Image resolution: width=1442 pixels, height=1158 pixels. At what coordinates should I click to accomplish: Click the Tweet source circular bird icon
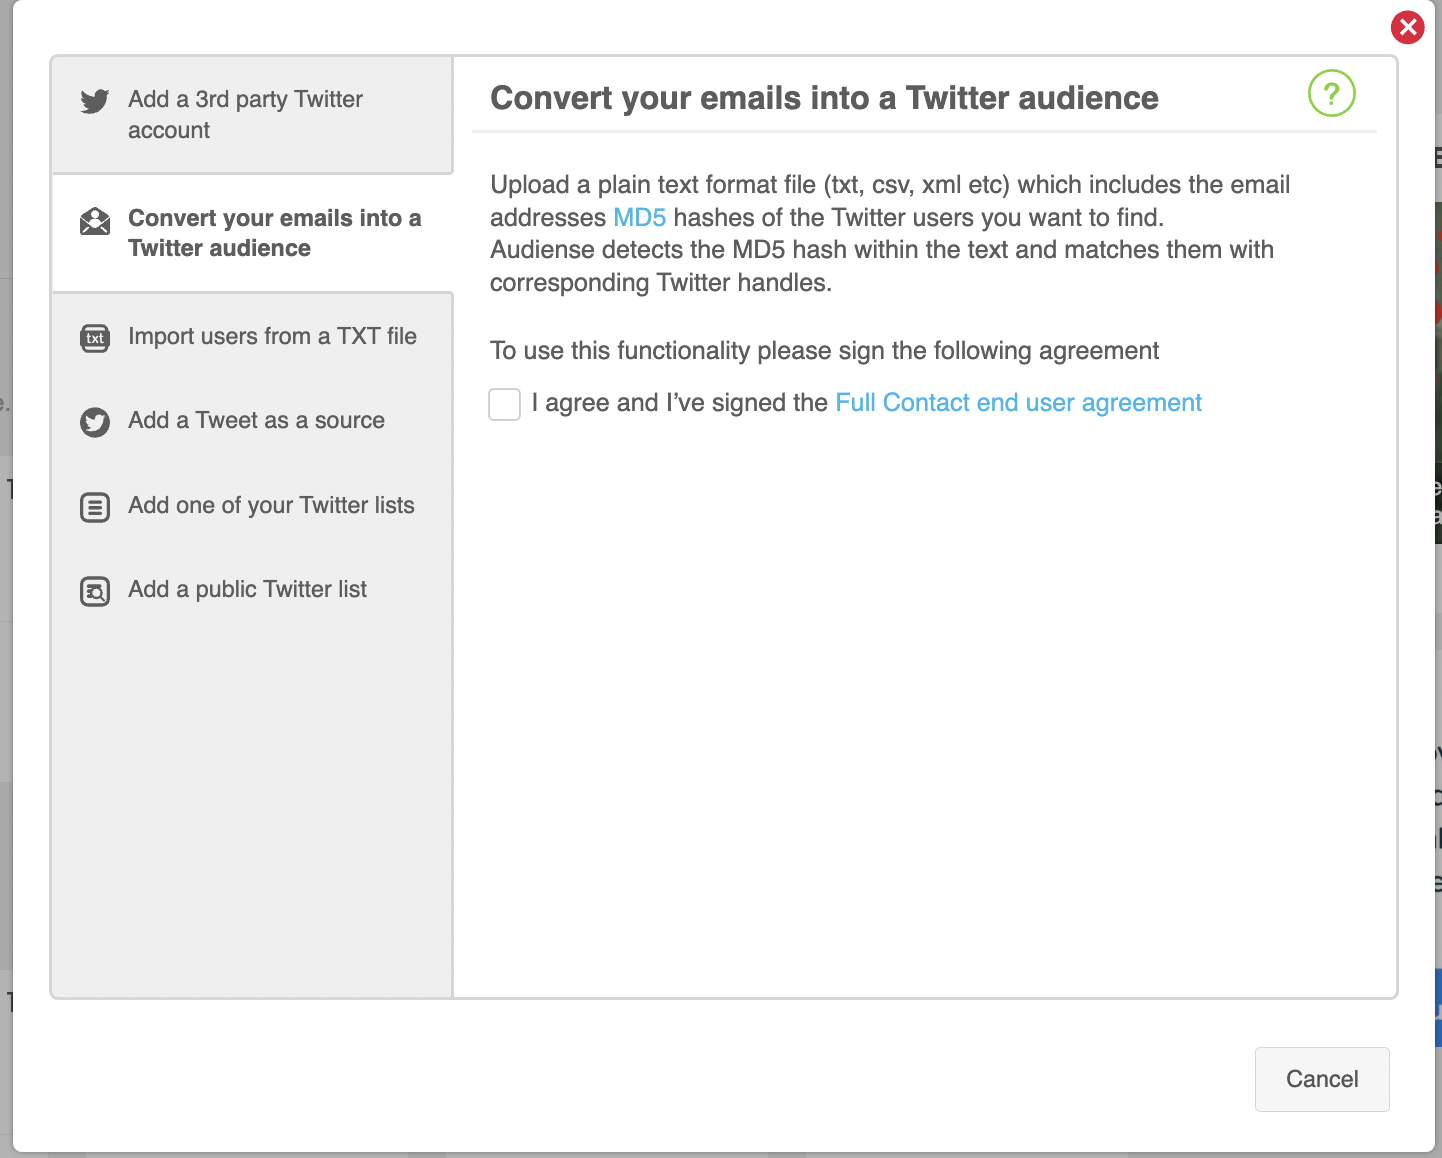click(x=95, y=422)
